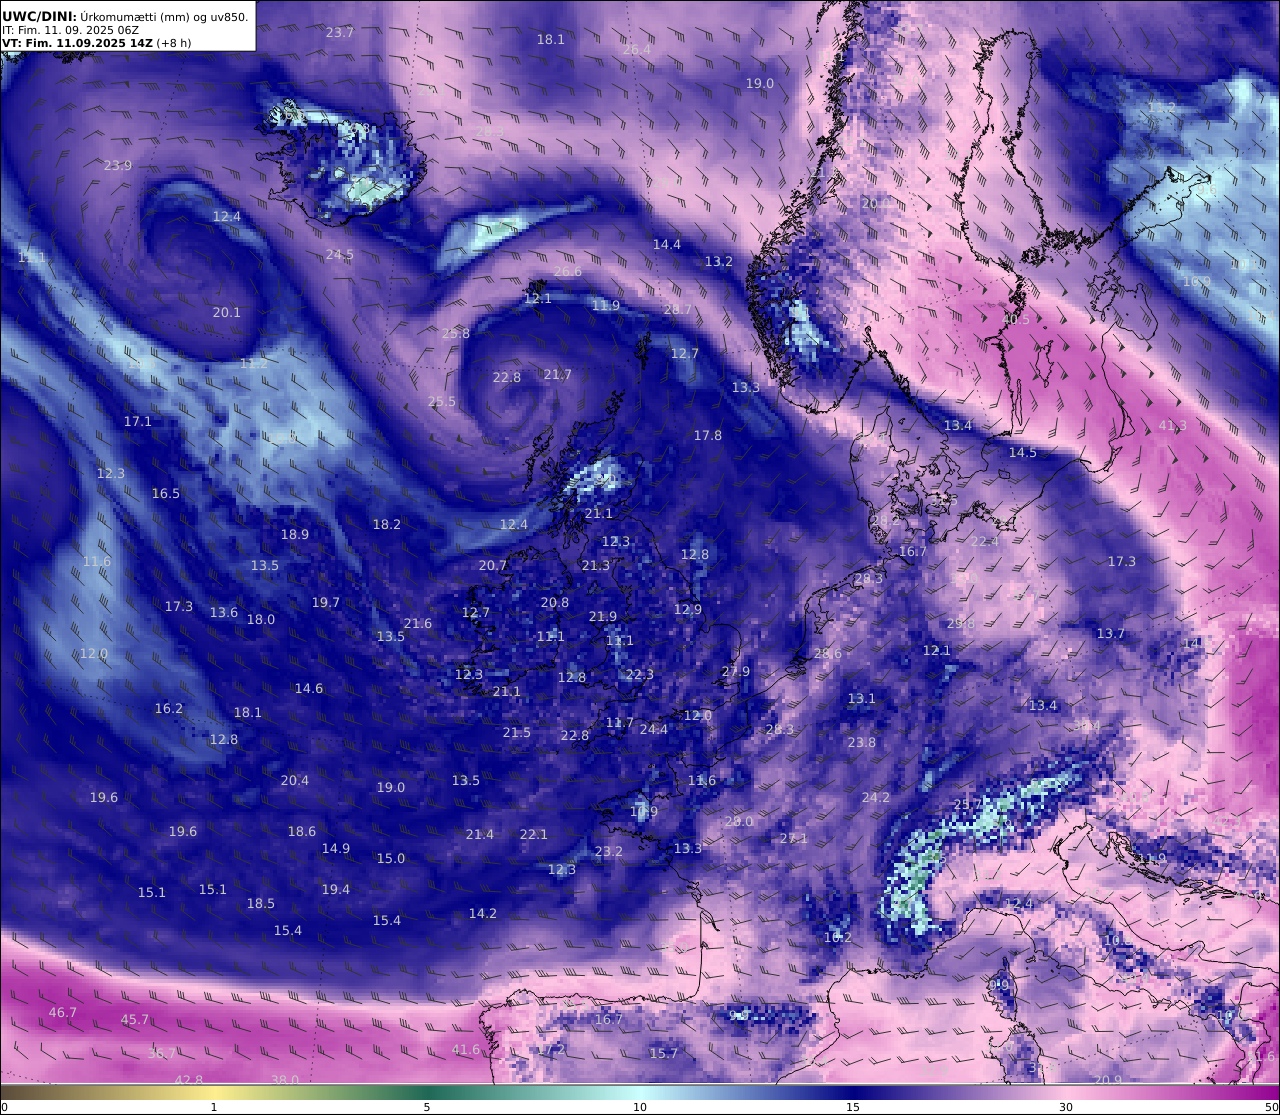The height and width of the screenshot is (1115, 1280).
Task: Click the 18.9 map value
Action: click(295, 534)
